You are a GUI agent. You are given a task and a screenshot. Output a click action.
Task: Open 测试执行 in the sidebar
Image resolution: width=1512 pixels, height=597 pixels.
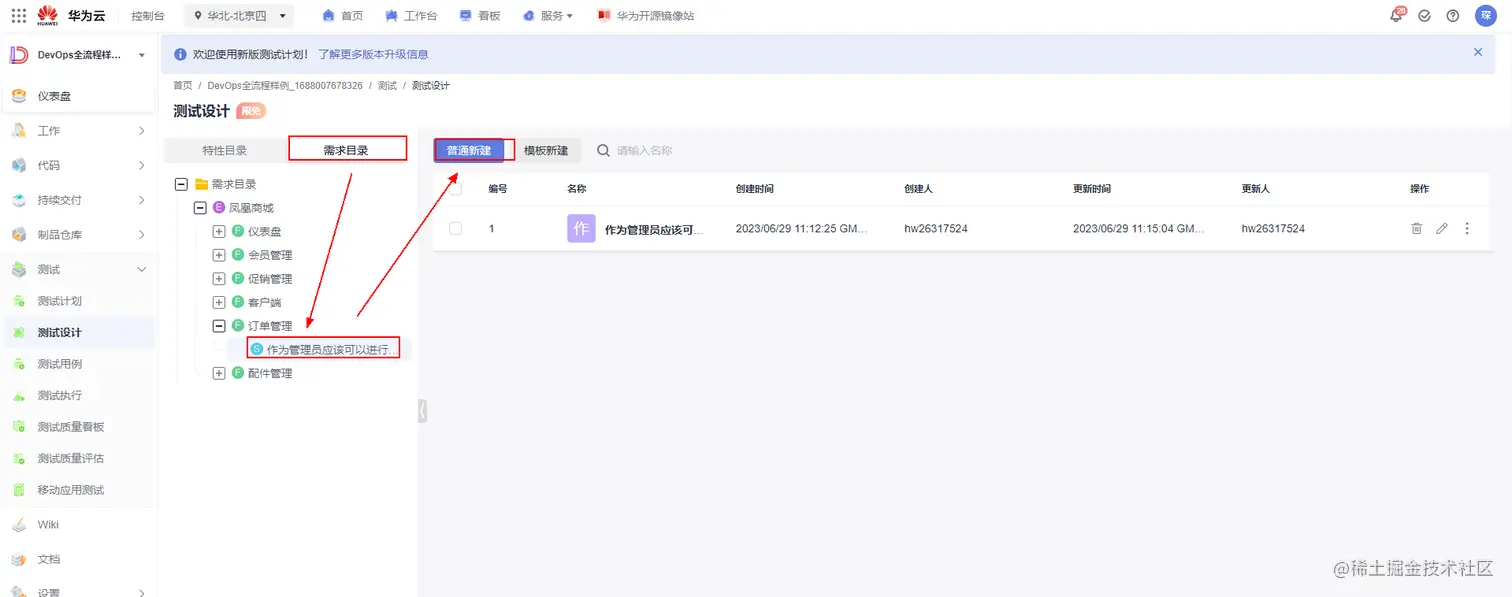[59, 395]
